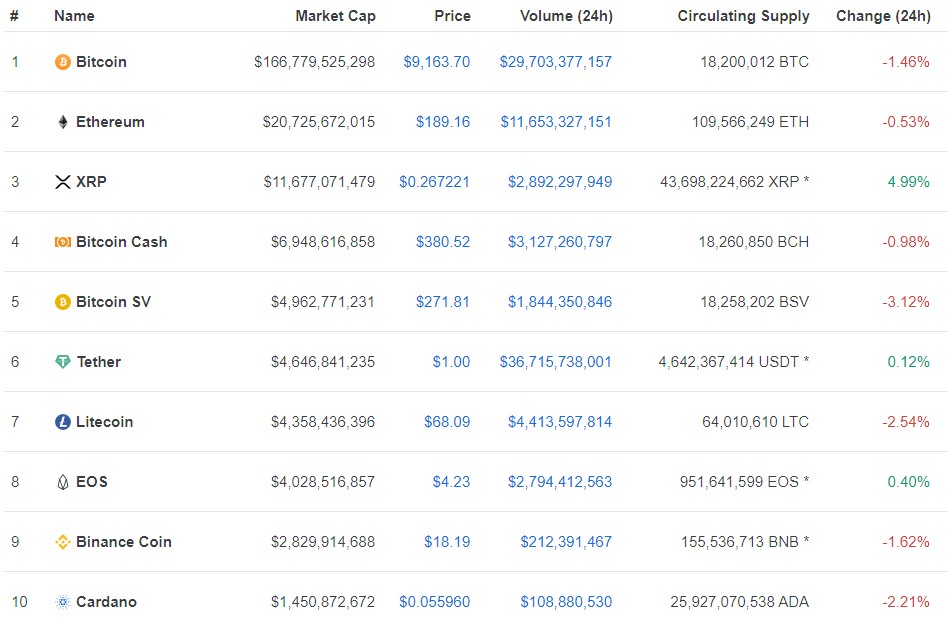948x631 pixels.
Task: Select Ethereum market cap $20,725,672,015
Action: (x=319, y=122)
